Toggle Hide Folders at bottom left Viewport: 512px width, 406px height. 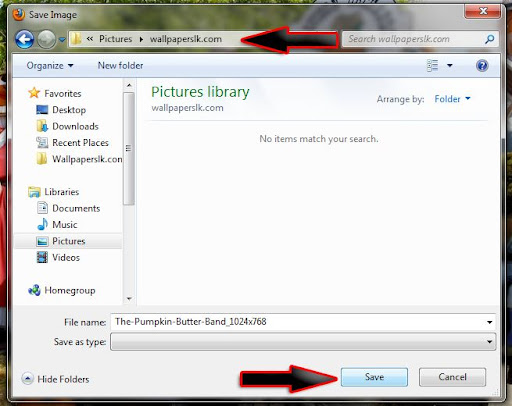click(55, 379)
